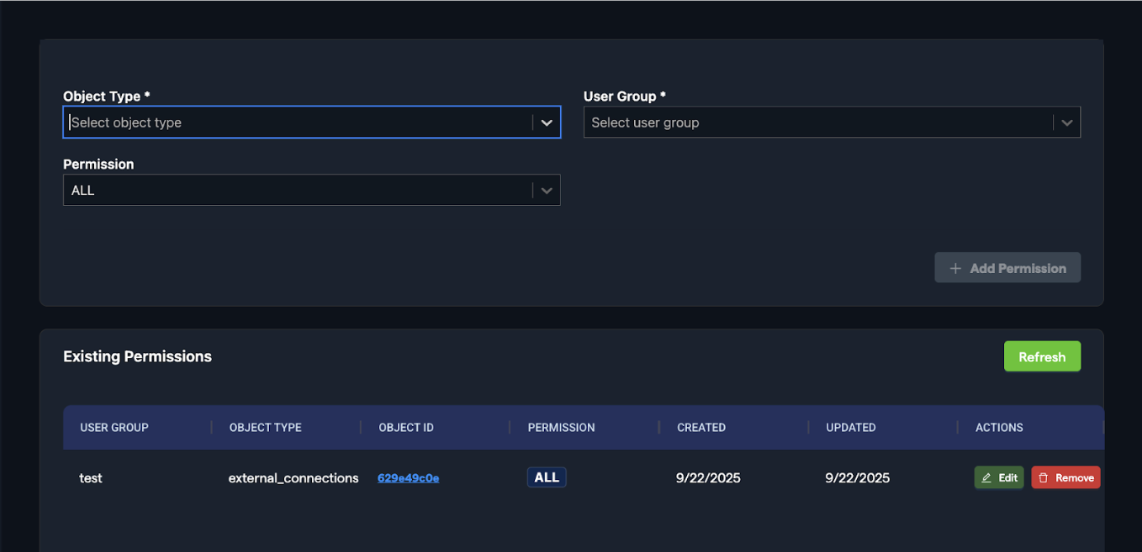Sort by the USER GROUP column header
Viewport: 1142px width, 552px height.
click(x=114, y=427)
